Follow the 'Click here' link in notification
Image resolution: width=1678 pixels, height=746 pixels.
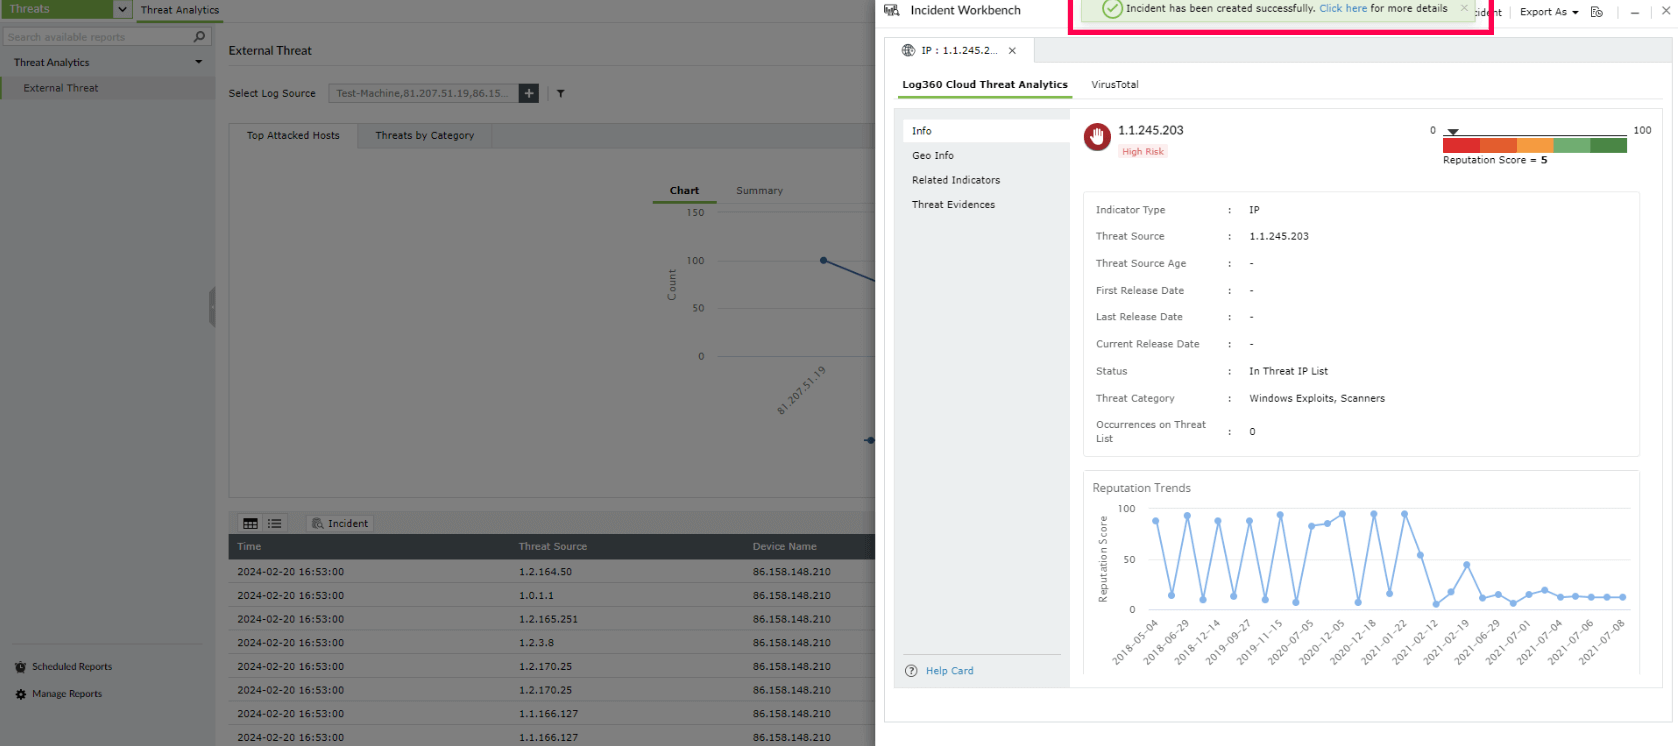pos(1343,8)
